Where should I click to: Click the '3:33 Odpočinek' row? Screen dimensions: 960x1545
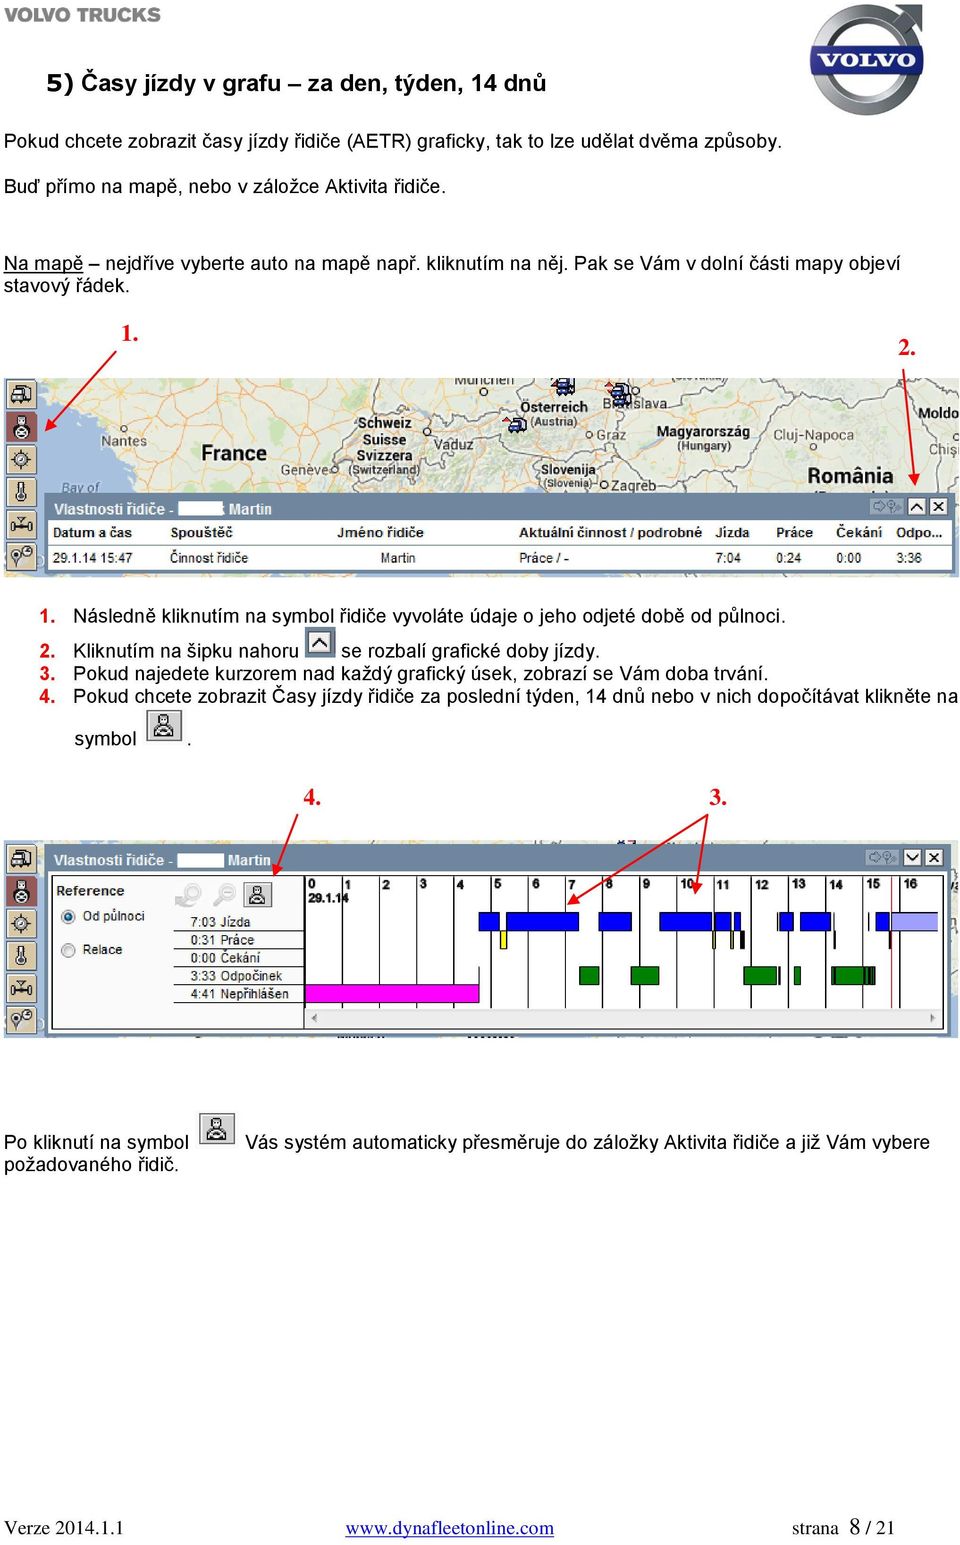[x=240, y=976]
